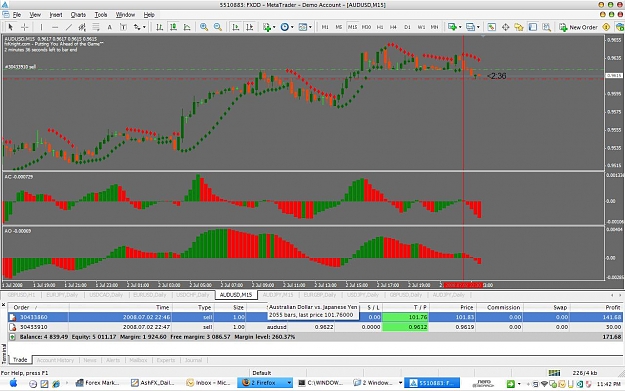Click the green T/P cell 0.9612
The width and height of the screenshot is (625, 391).
[x=405, y=327]
